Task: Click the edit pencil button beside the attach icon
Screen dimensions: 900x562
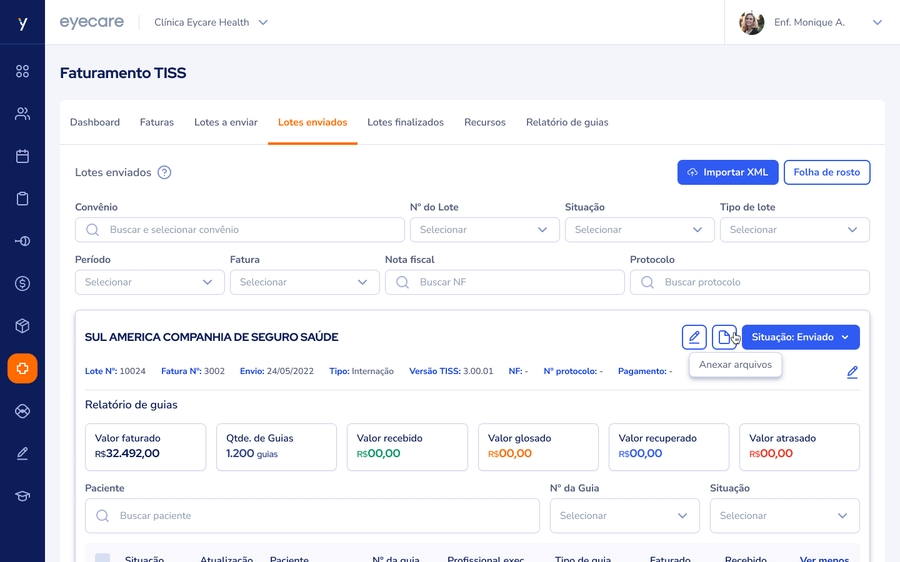Action: point(694,337)
